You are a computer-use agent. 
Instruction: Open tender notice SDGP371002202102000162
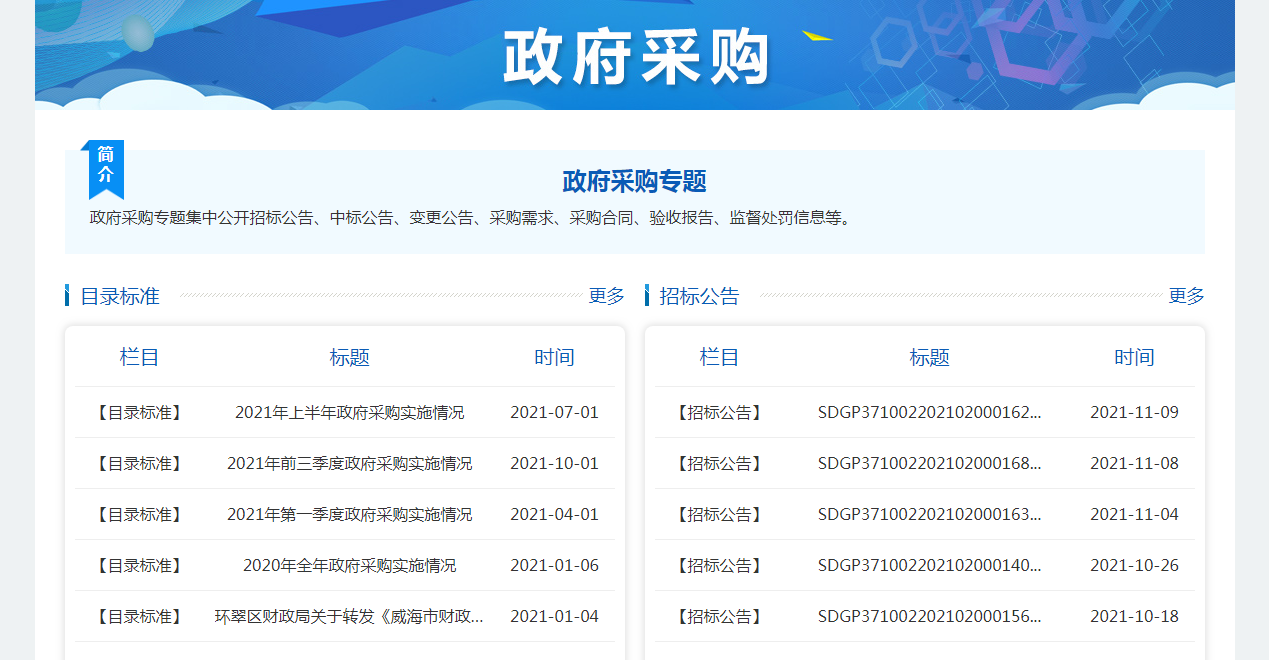929,412
